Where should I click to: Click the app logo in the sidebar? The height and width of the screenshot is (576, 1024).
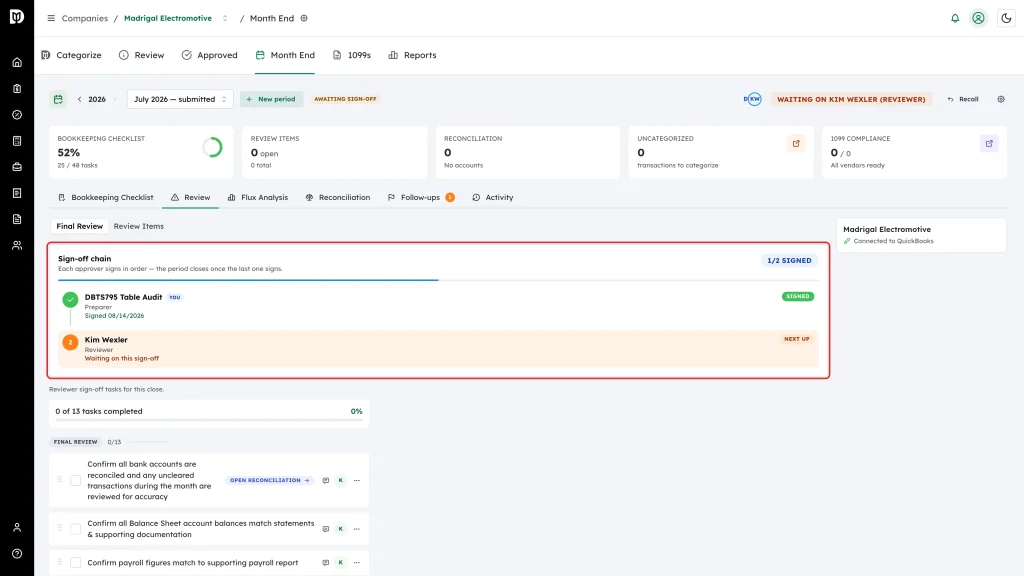tap(17, 16)
